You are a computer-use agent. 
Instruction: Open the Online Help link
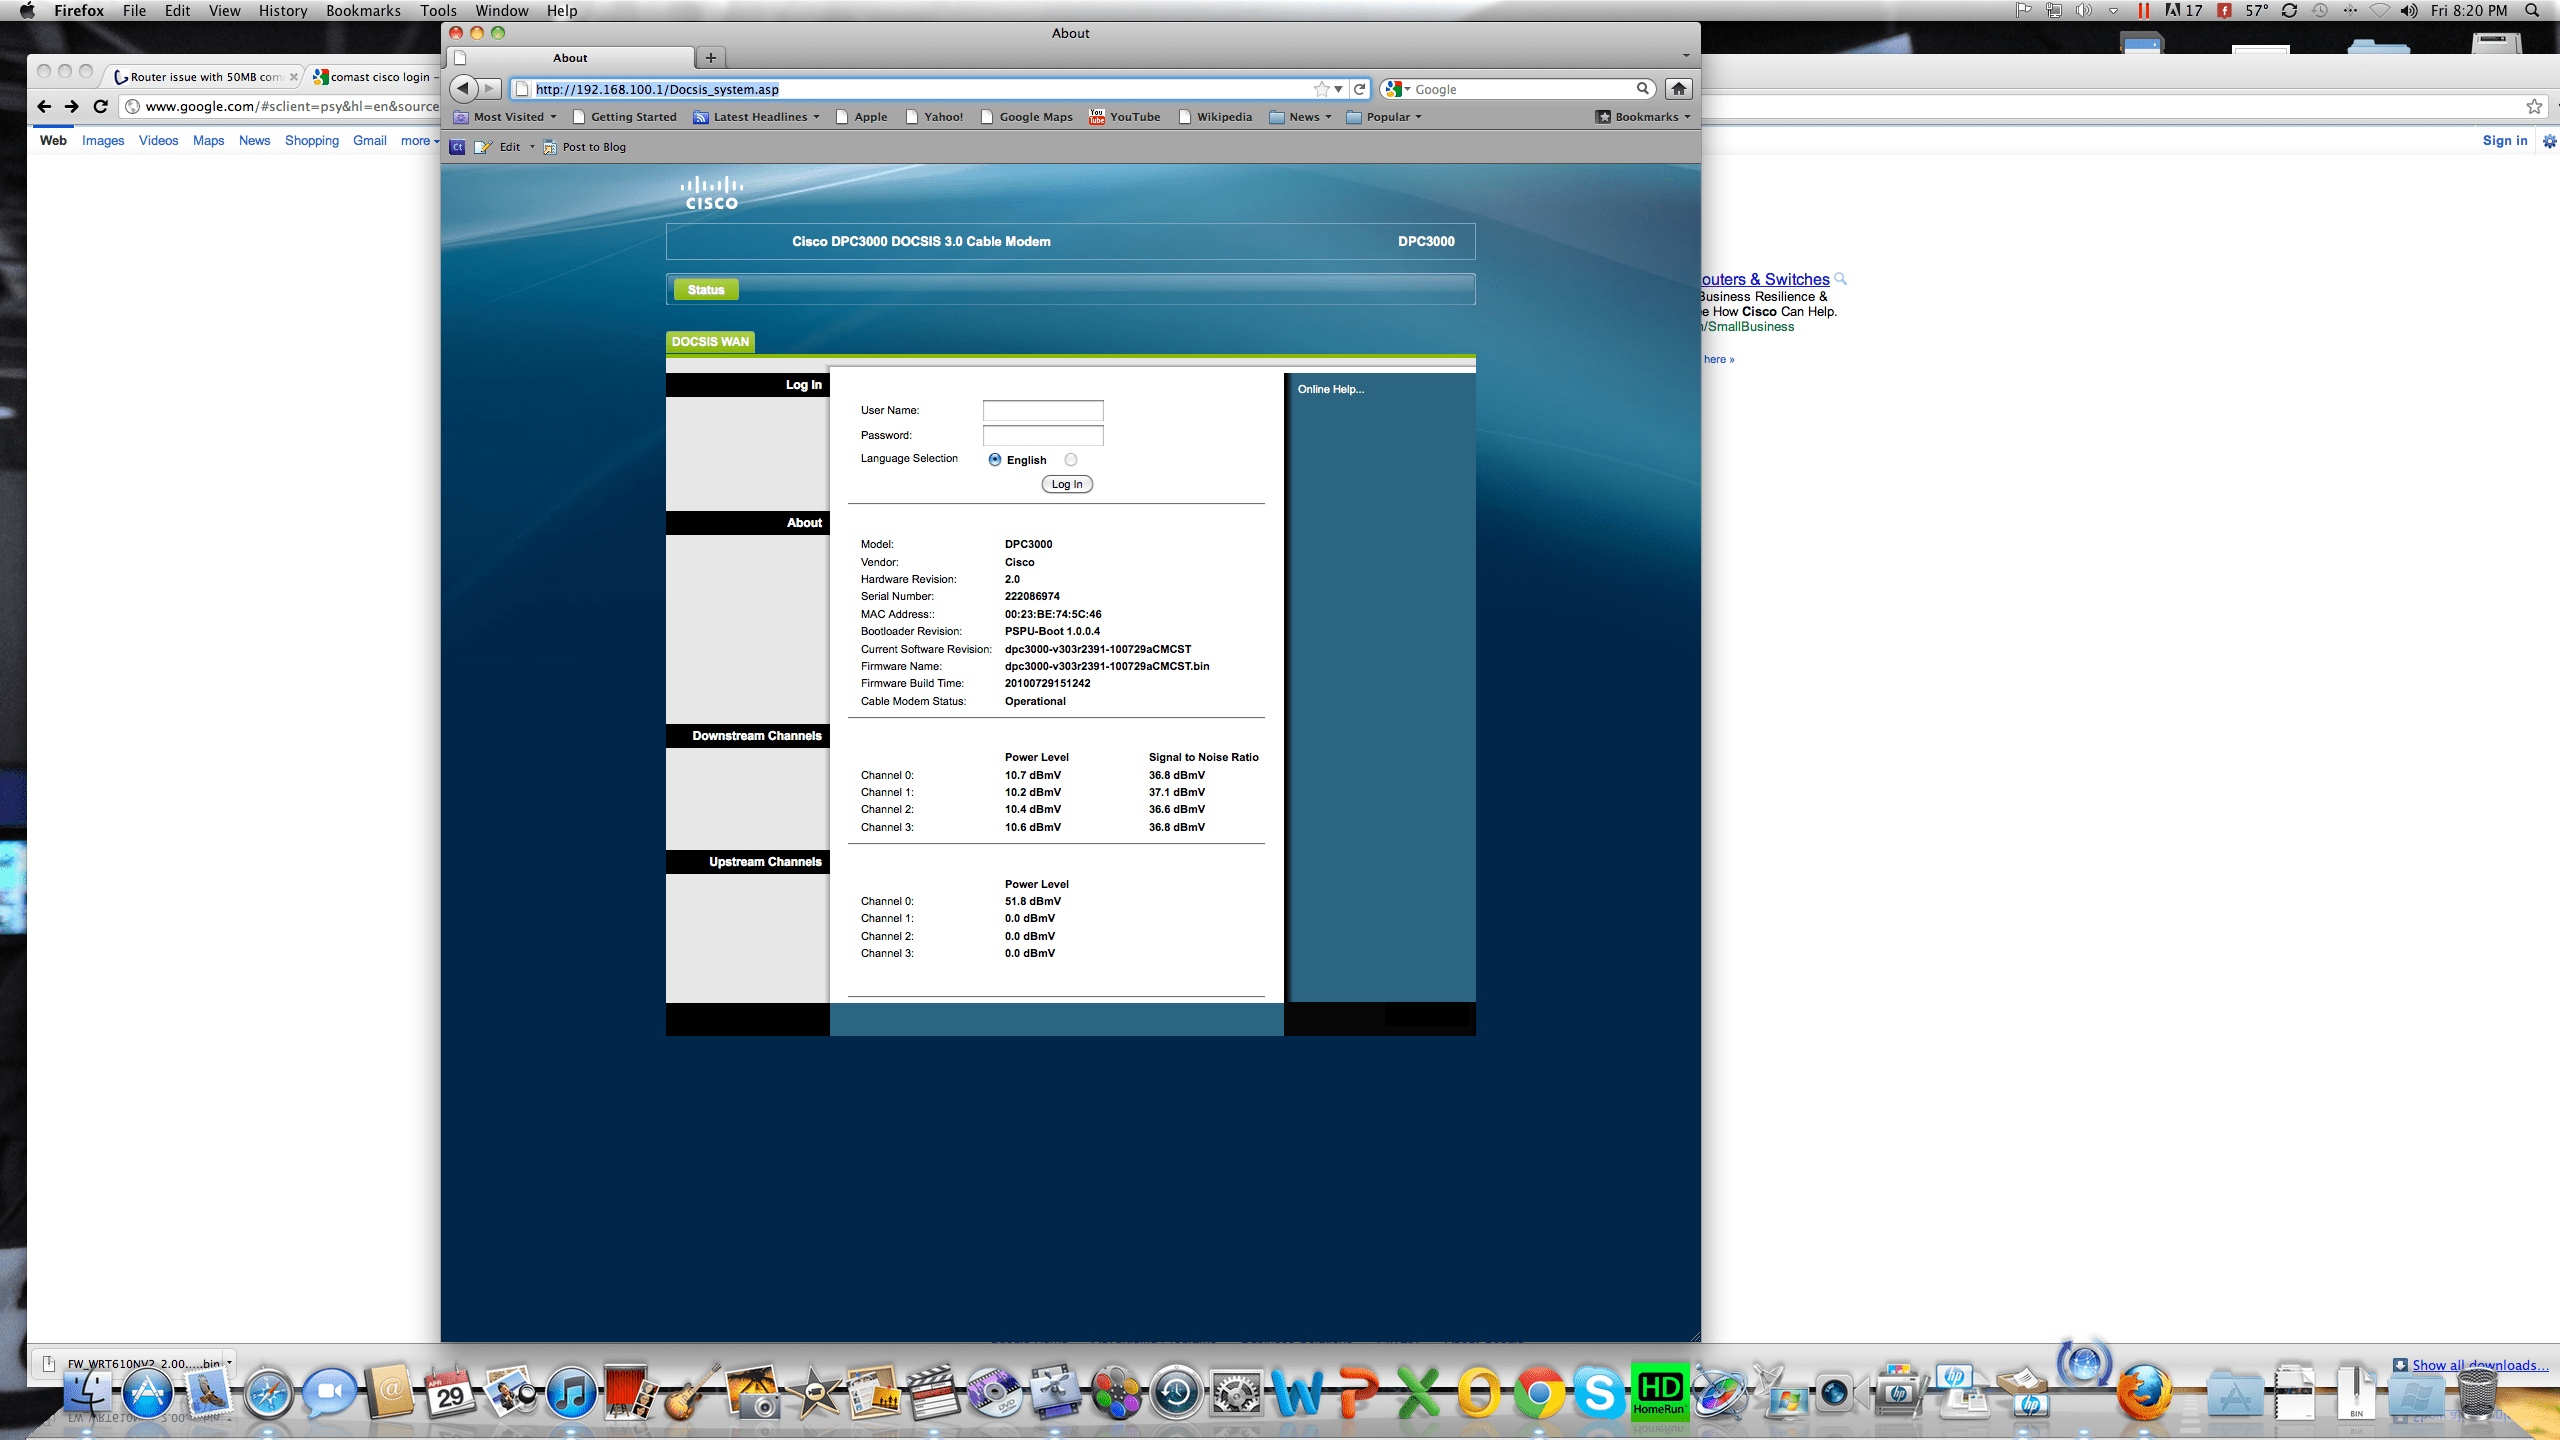(1331, 389)
